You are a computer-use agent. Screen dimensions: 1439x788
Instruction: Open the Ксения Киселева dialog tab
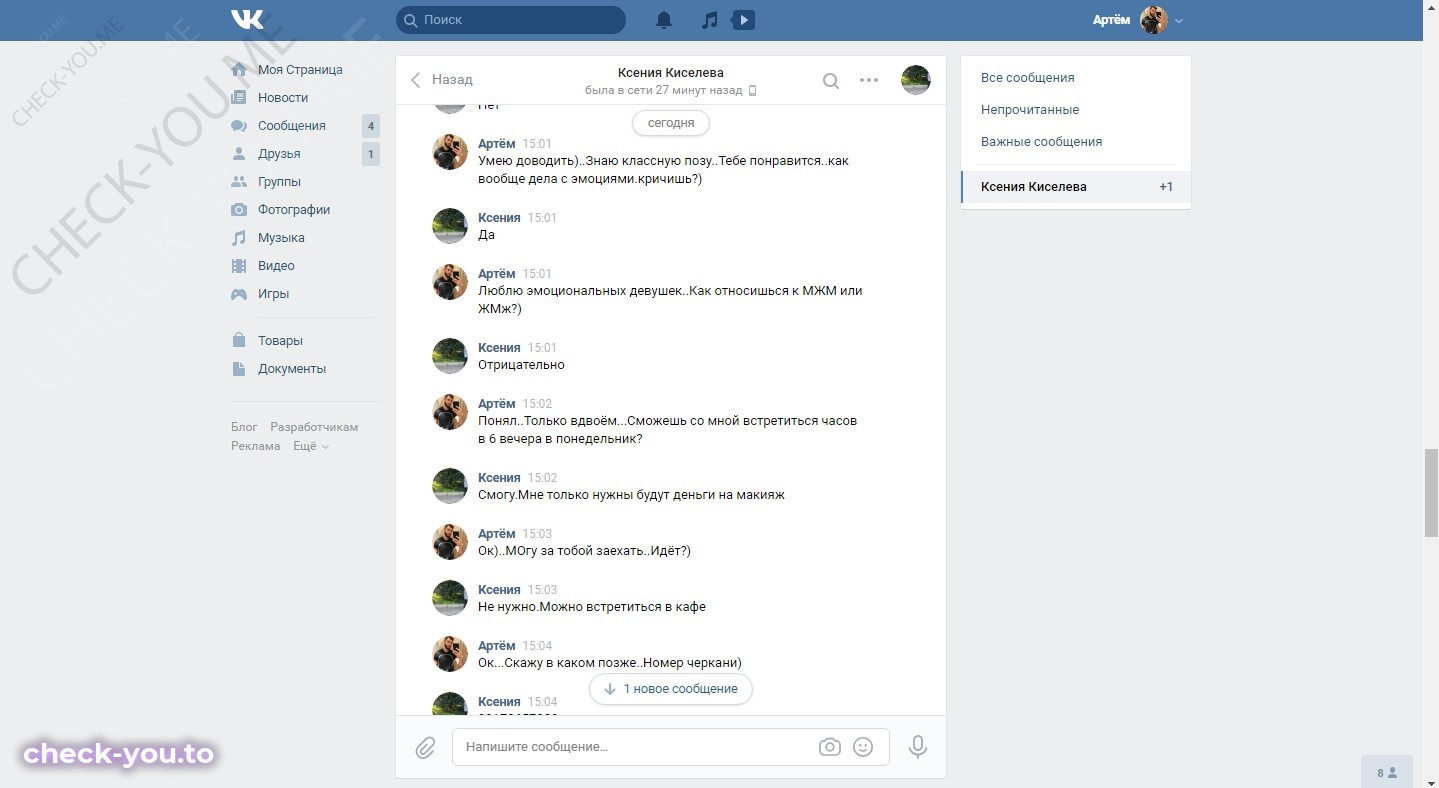coord(1076,187)
